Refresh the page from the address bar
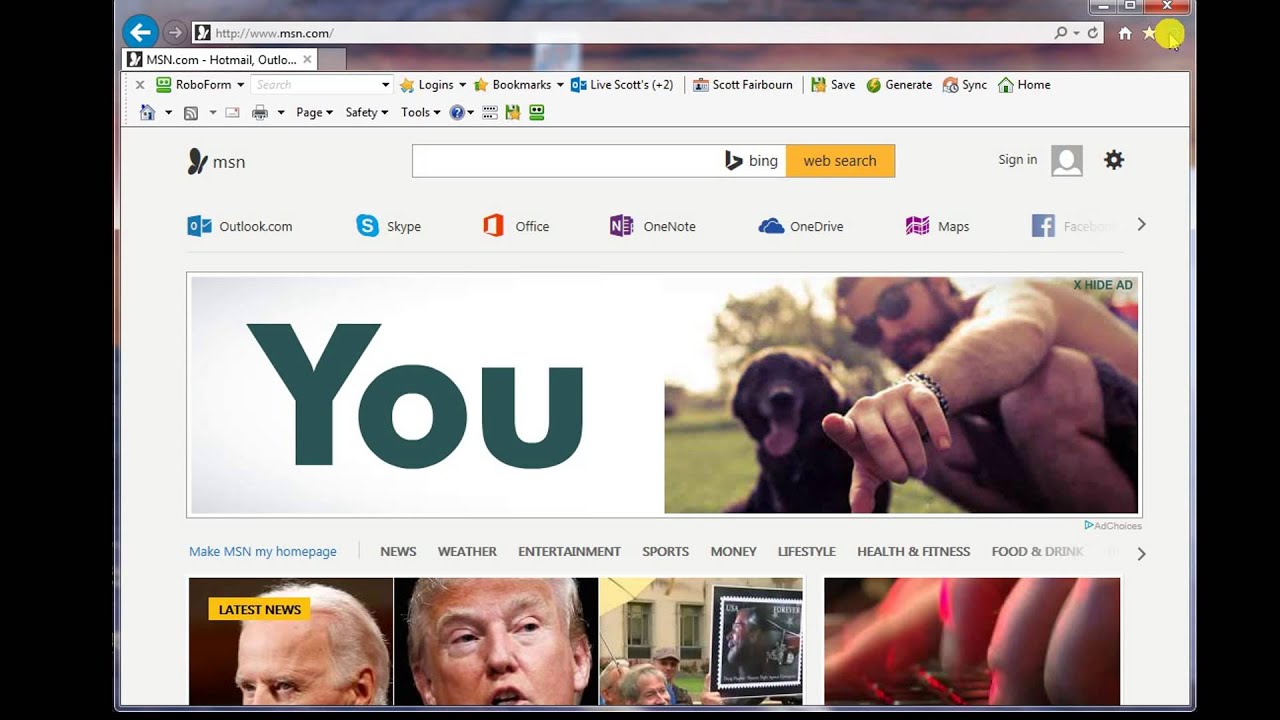The height and width of the screenshot is (720, 1280). coord(1093,33)
